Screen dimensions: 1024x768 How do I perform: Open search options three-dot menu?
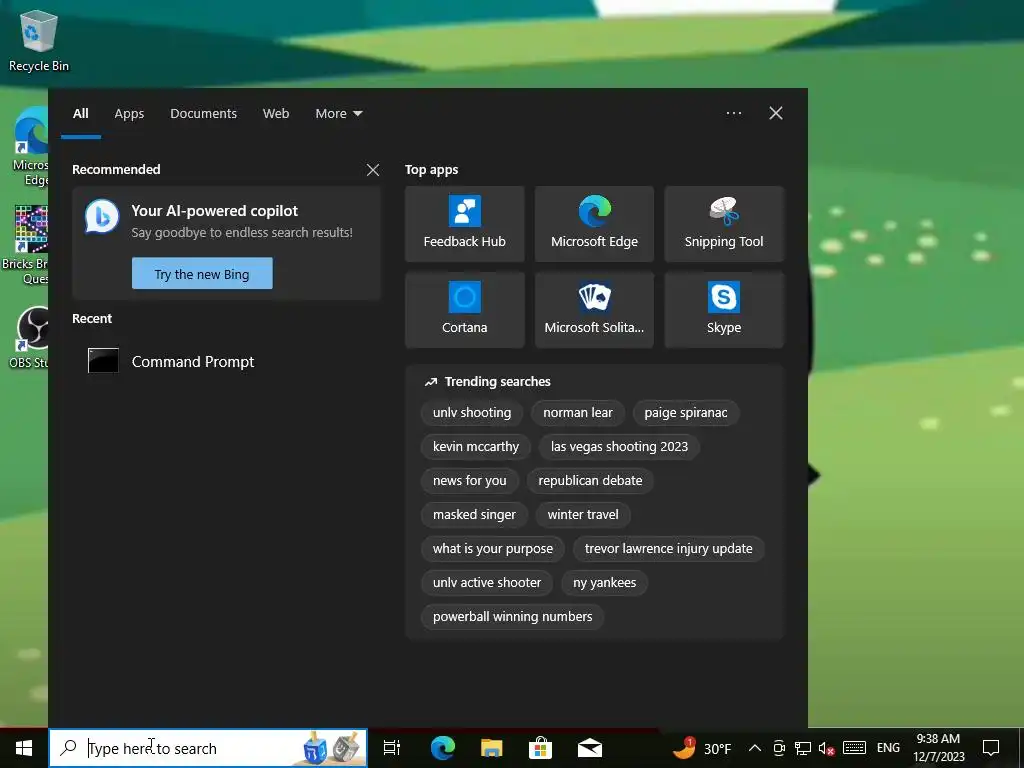pos(734,113)
